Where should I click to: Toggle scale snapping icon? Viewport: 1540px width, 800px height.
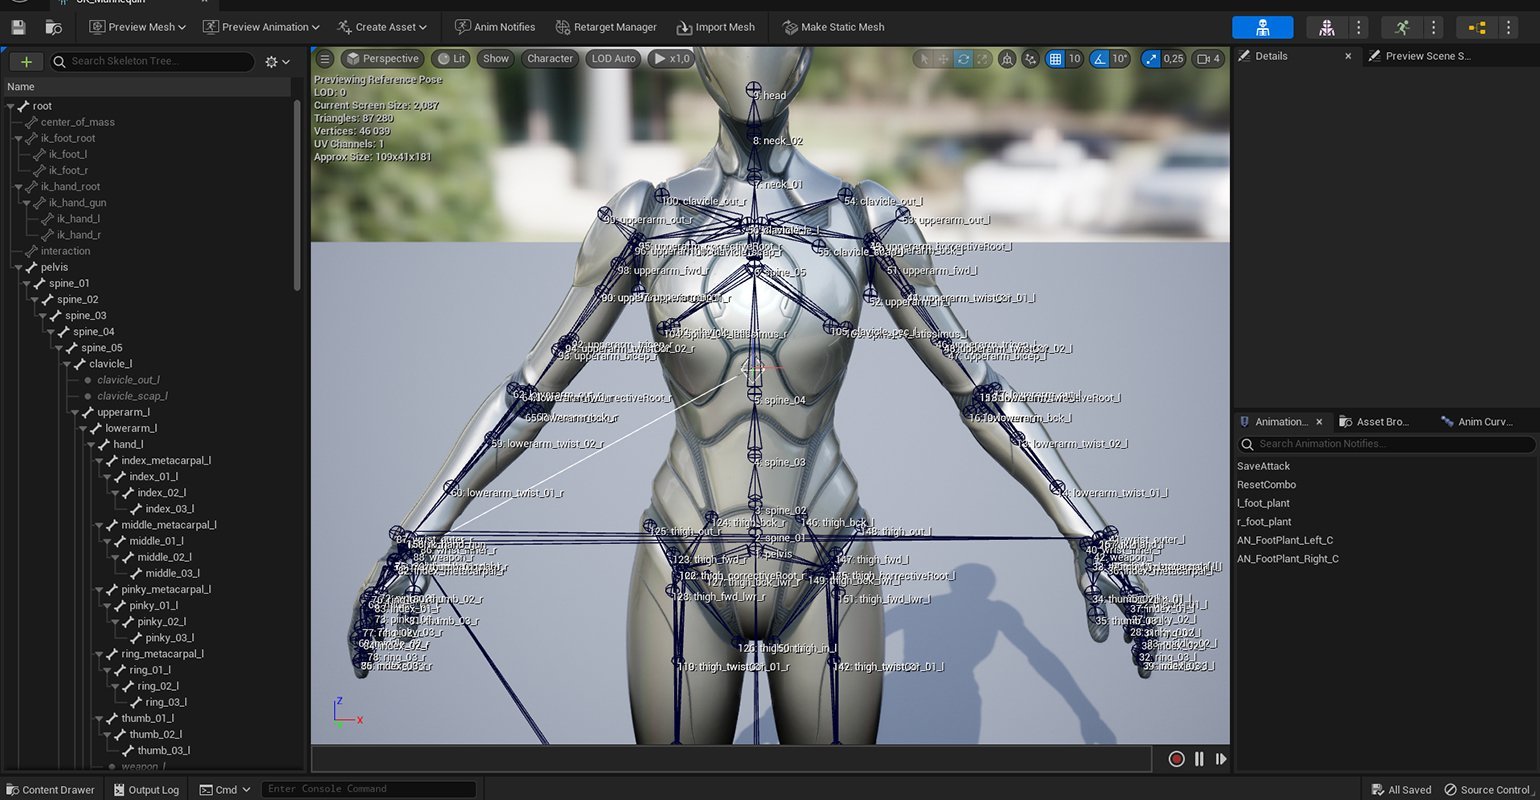(1151, 59)
